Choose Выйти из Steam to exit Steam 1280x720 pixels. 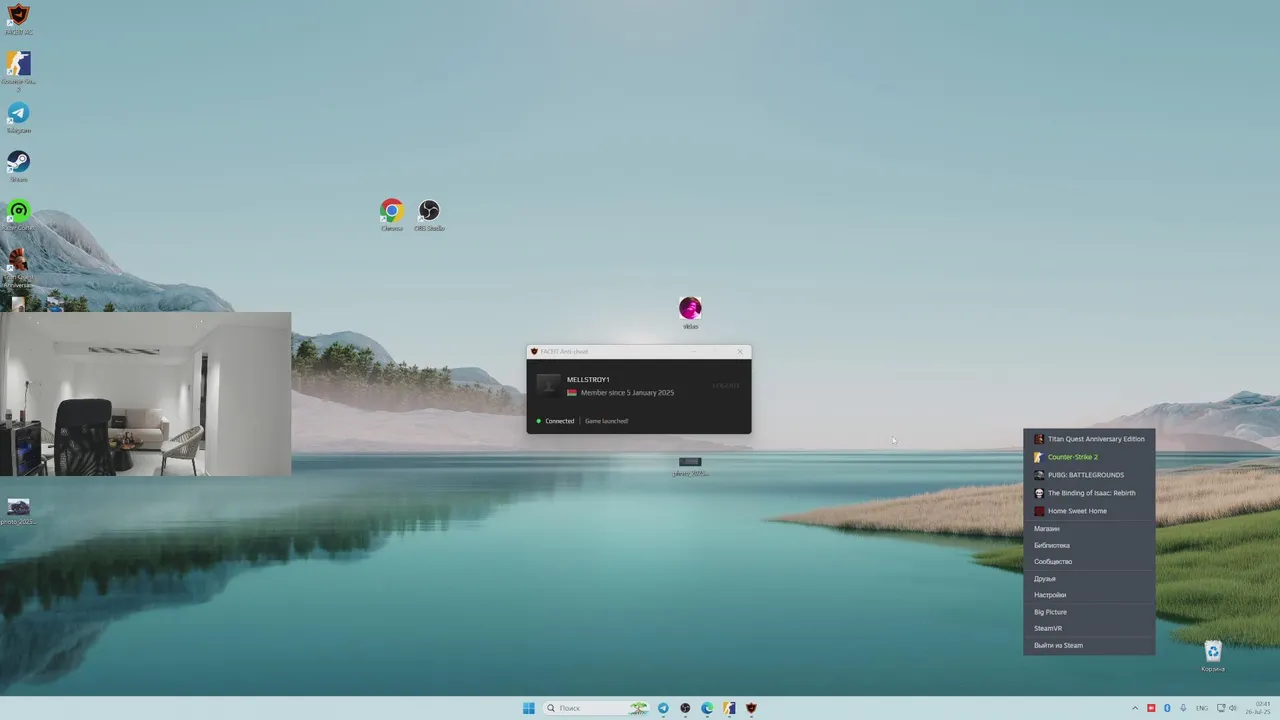tap(1089, 645)
